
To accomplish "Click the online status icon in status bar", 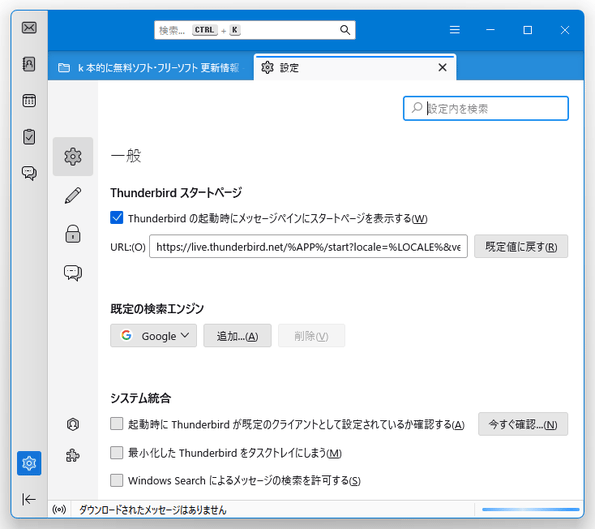I will coord(59,509).
